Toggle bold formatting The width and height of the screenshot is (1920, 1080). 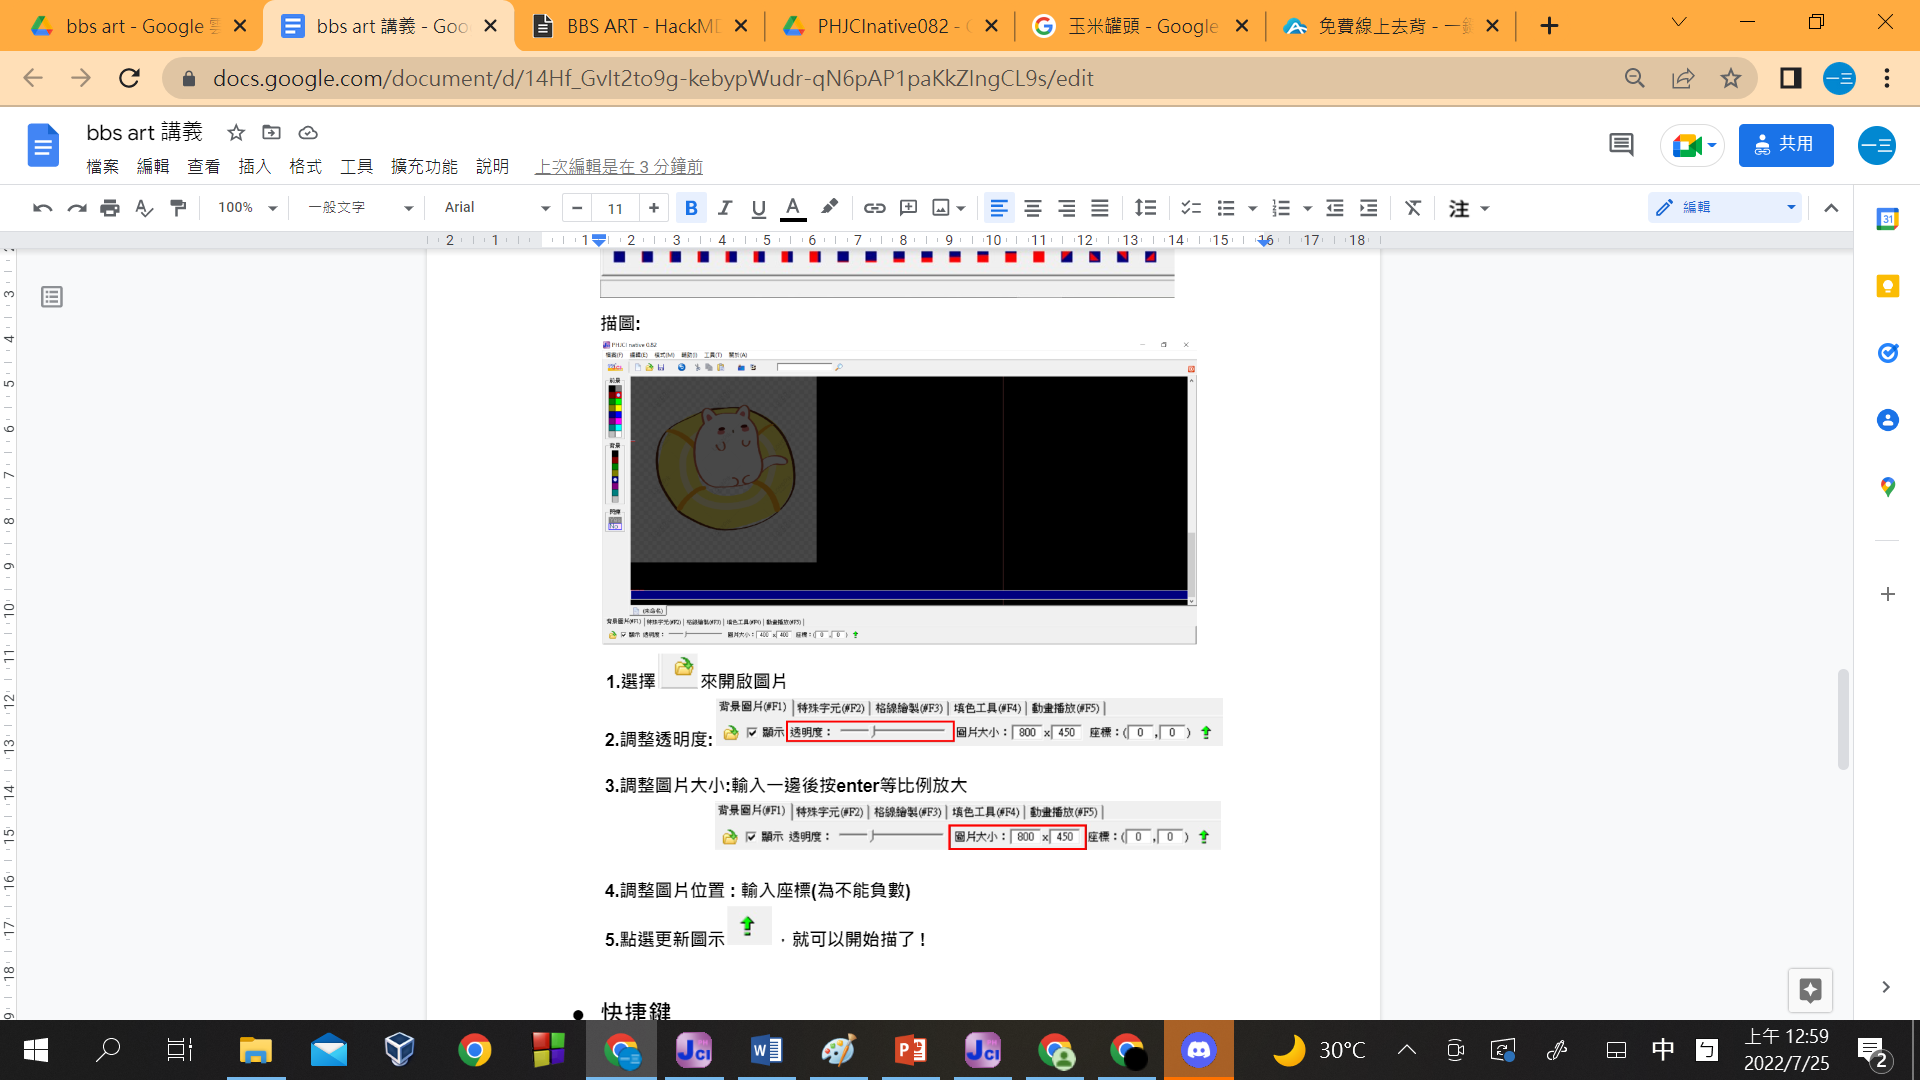tap(691, 208)
